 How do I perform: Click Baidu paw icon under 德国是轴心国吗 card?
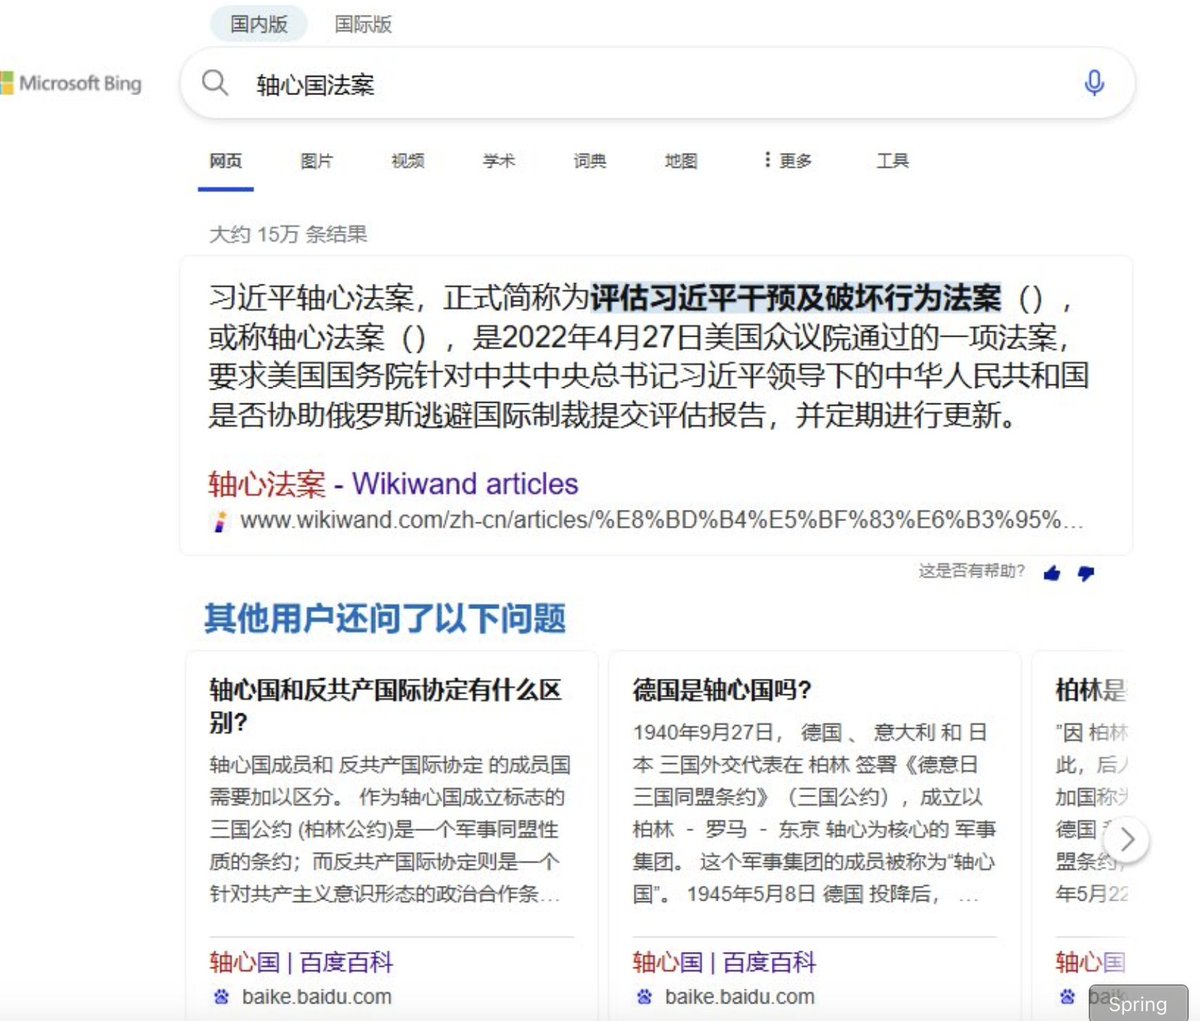point(644,997)
